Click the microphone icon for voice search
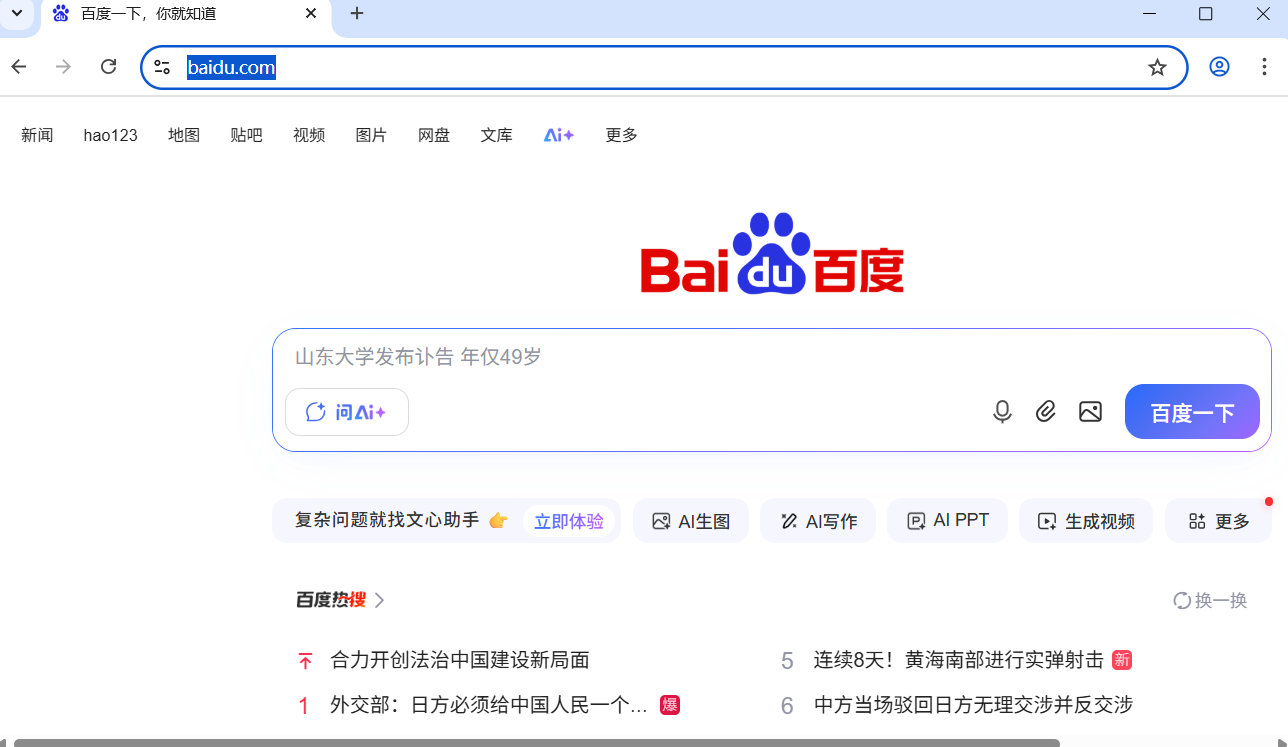The height and width of the screenshot is (747, 1288). click(x=1002, y=411)
